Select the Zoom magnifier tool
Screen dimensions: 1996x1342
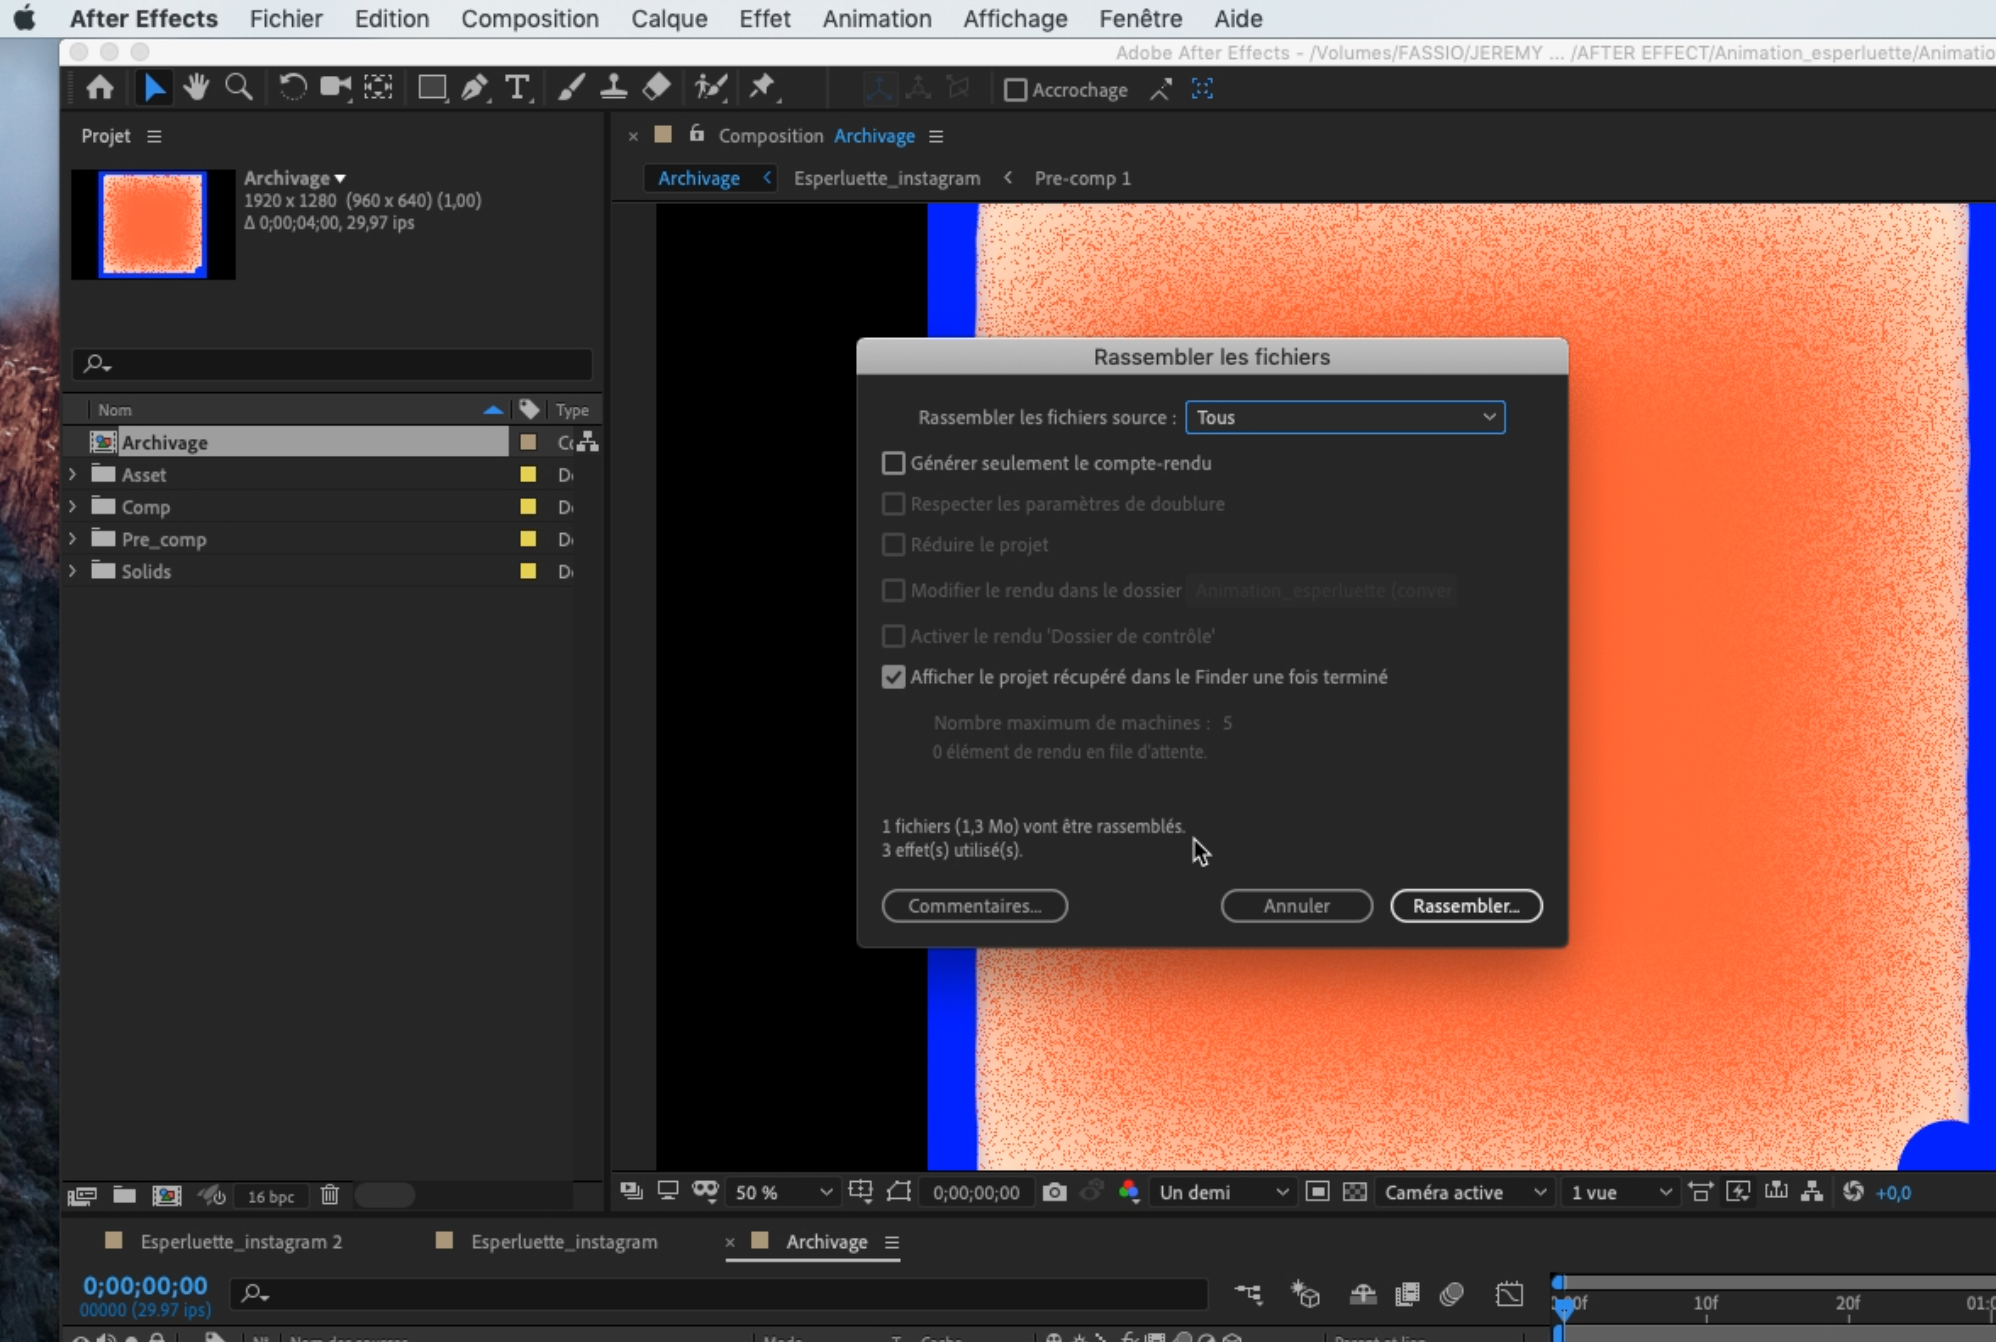click(238, 89)
